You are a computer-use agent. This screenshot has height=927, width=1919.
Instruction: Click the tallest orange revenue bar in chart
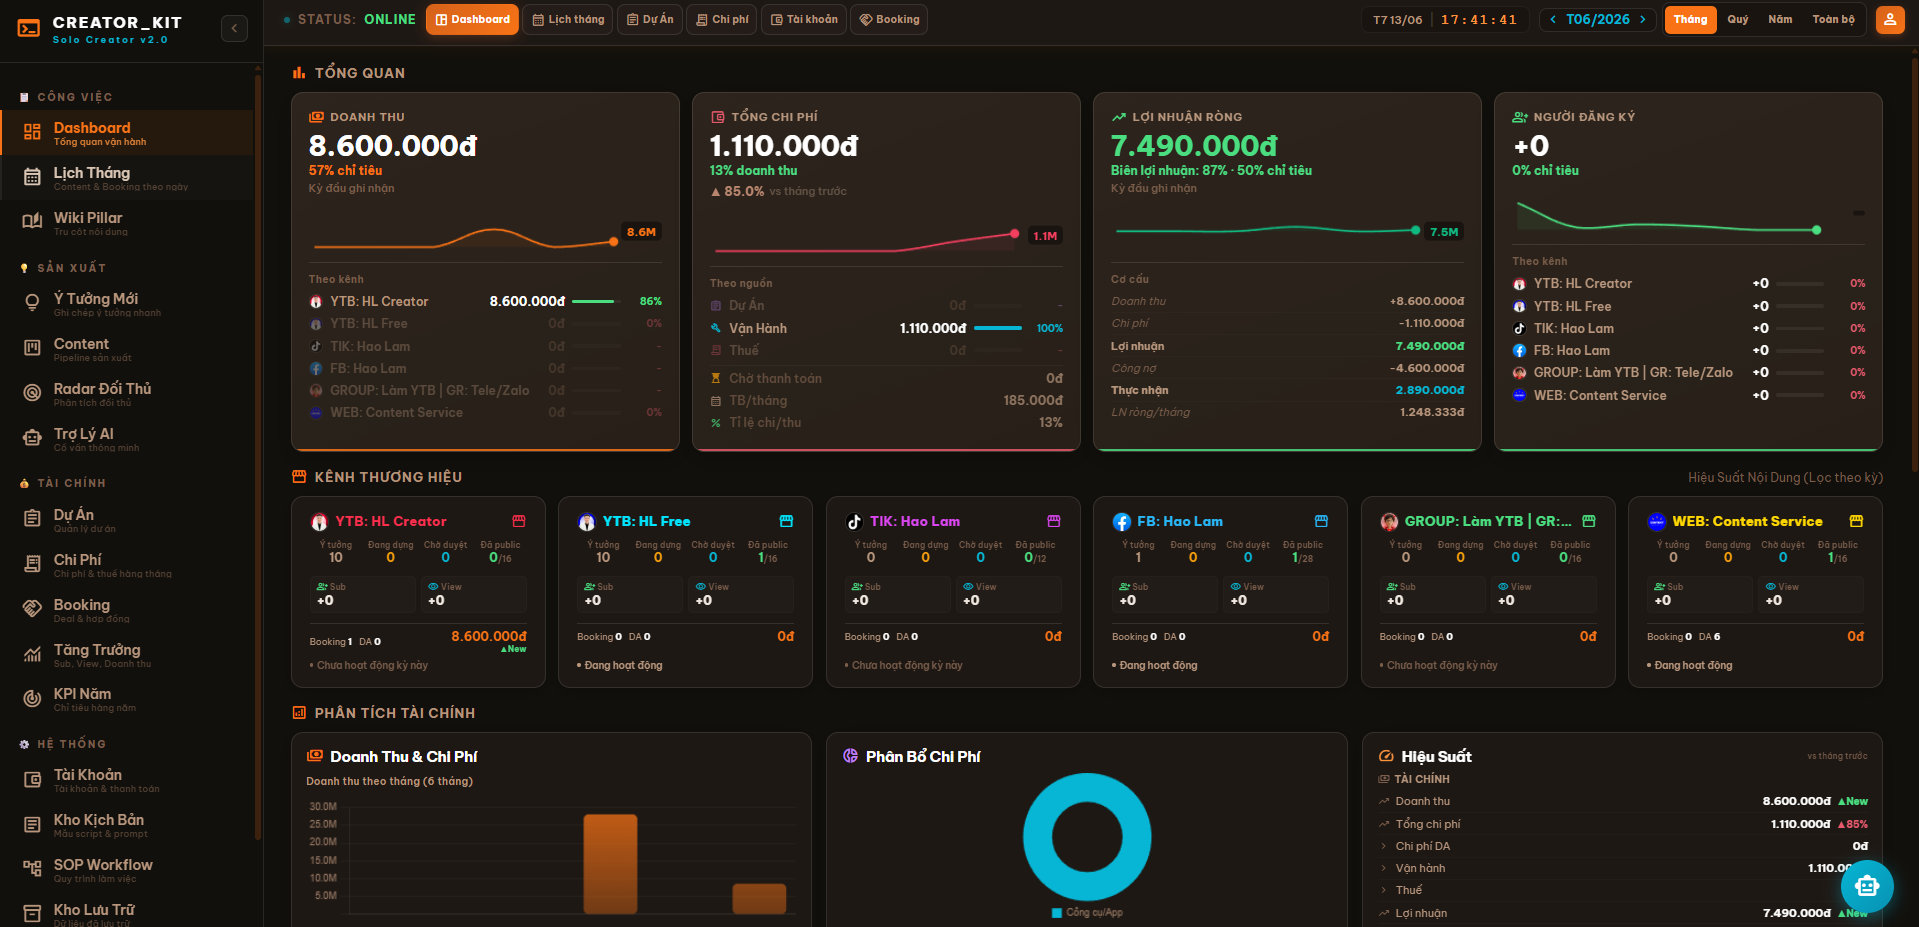point(610,864)
